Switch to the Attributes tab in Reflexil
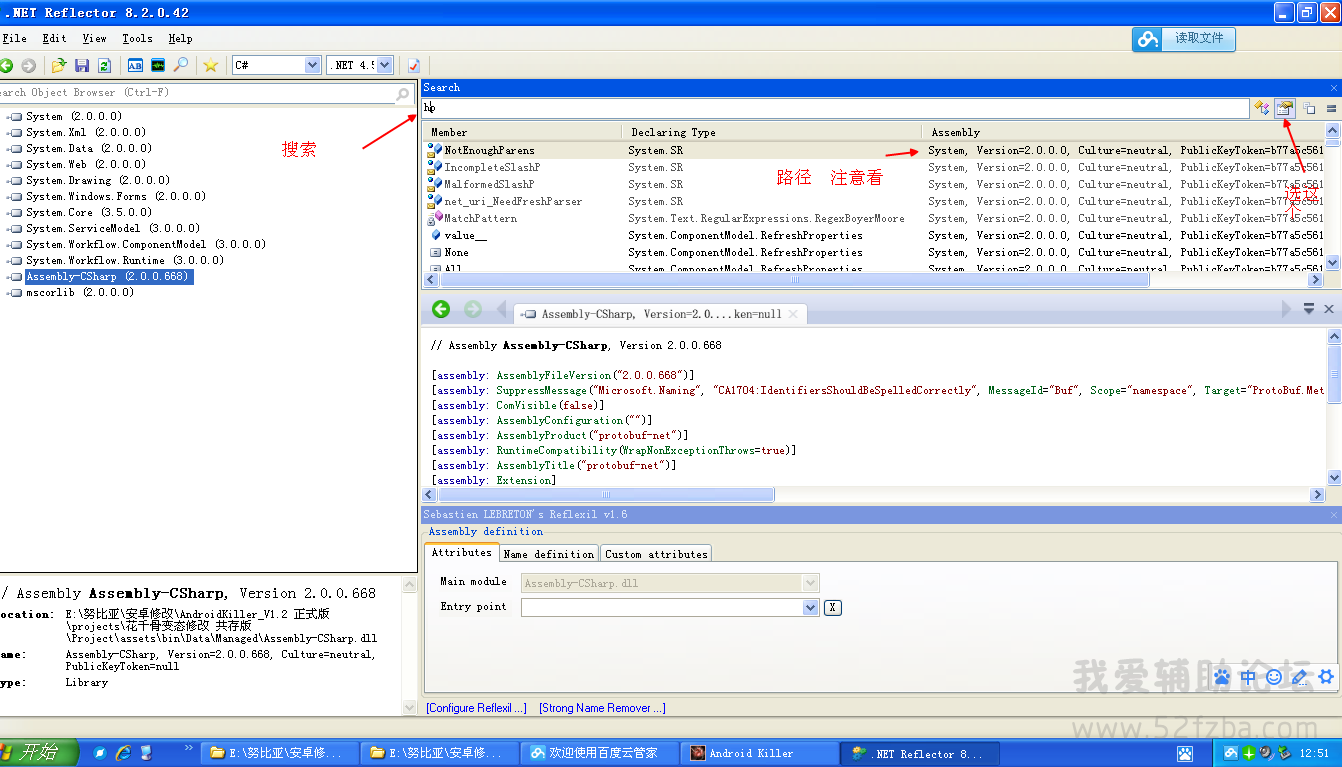Image resolution: width=1342 pixels, height=767 pixels. (x=461, y=553)
